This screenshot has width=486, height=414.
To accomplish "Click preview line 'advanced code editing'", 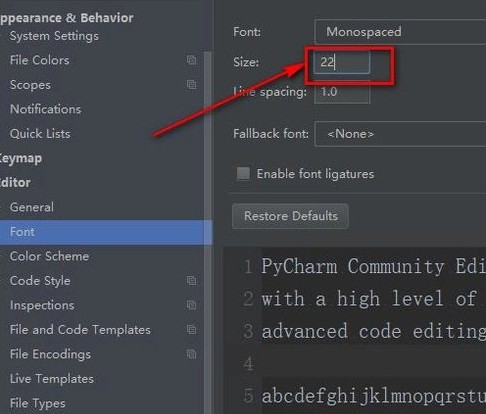I will 373,332.
